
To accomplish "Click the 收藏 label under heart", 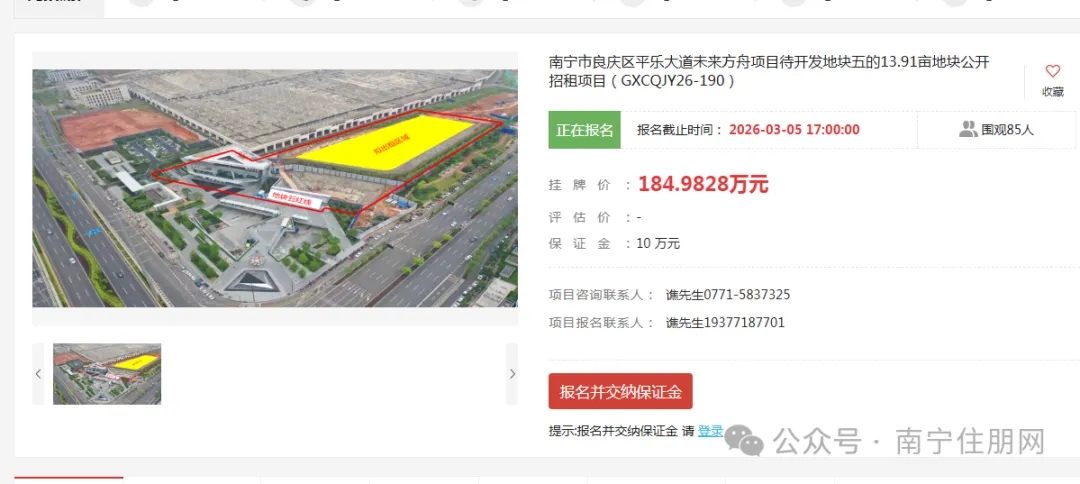I will pyautogui.click(x=1052, y=92).
